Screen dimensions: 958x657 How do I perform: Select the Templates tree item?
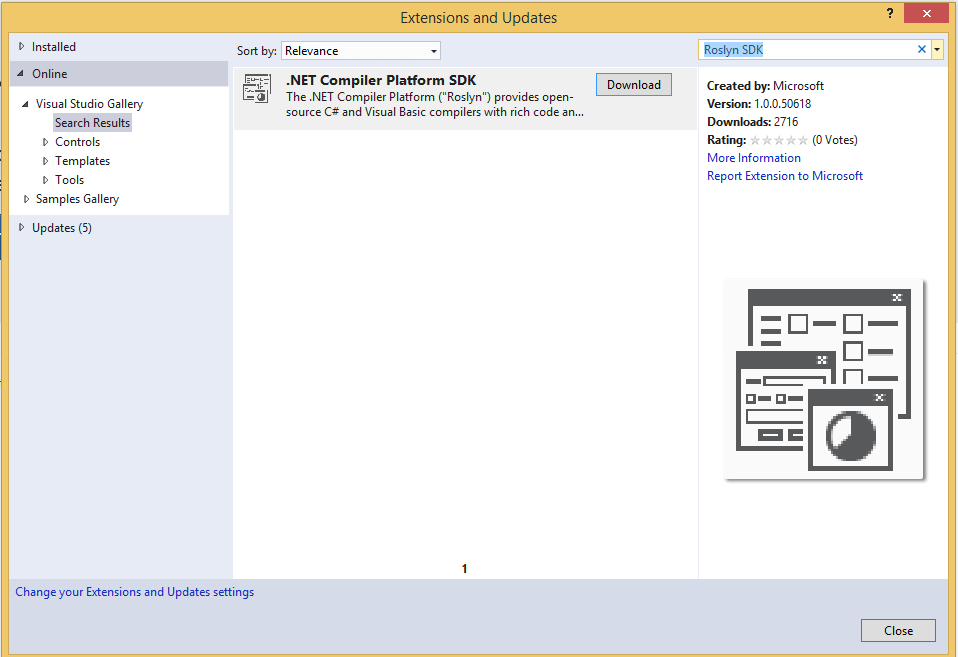pos(82,161)
